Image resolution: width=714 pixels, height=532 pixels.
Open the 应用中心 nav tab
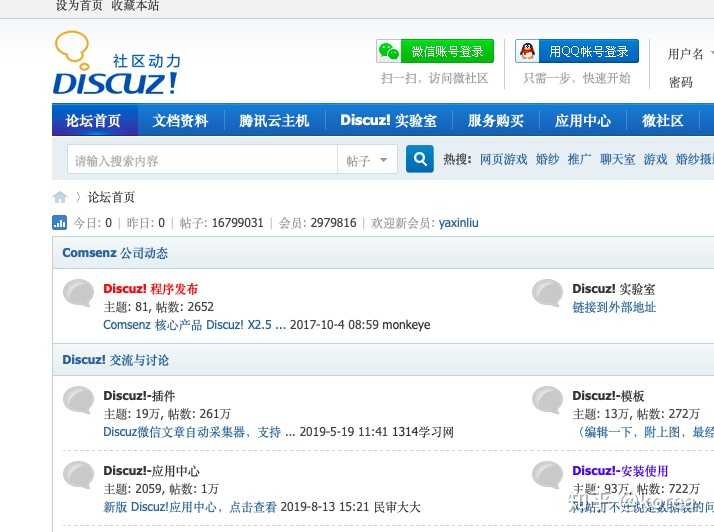(x=583, y=120)
